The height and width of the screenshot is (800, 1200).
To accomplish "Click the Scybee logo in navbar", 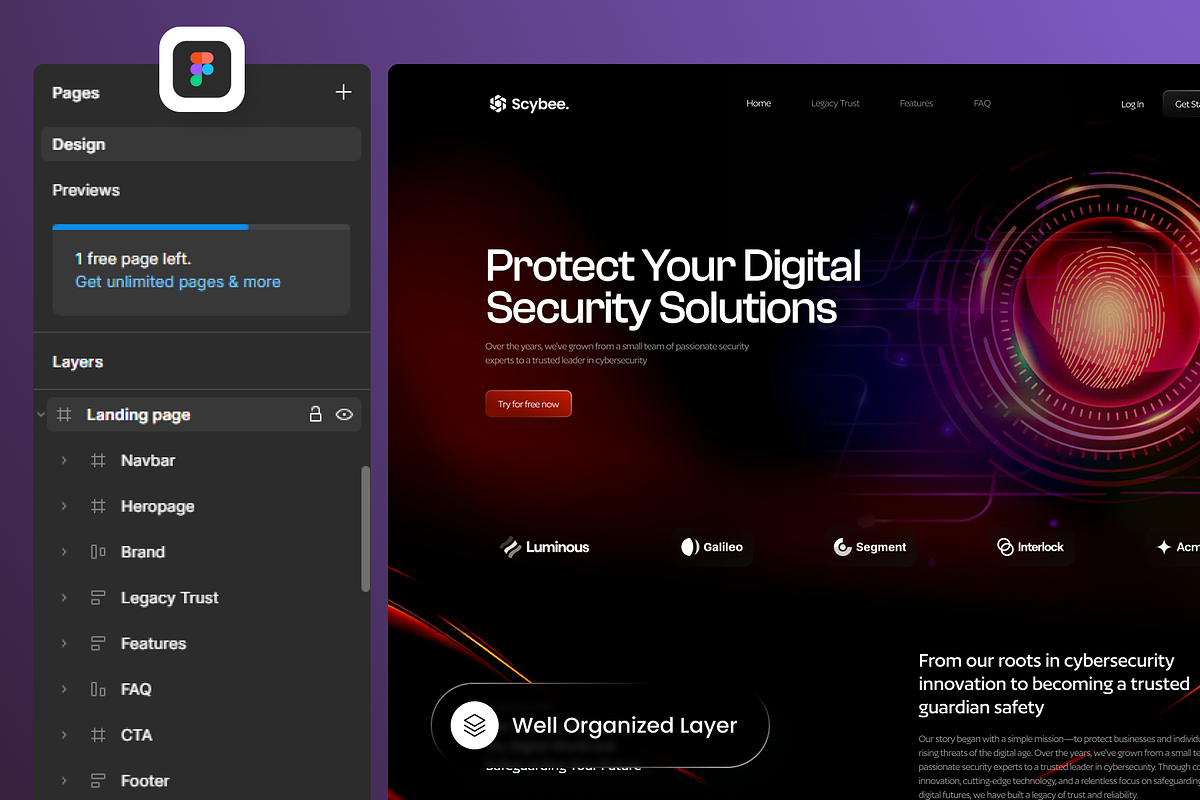I will tap(529, 103).
